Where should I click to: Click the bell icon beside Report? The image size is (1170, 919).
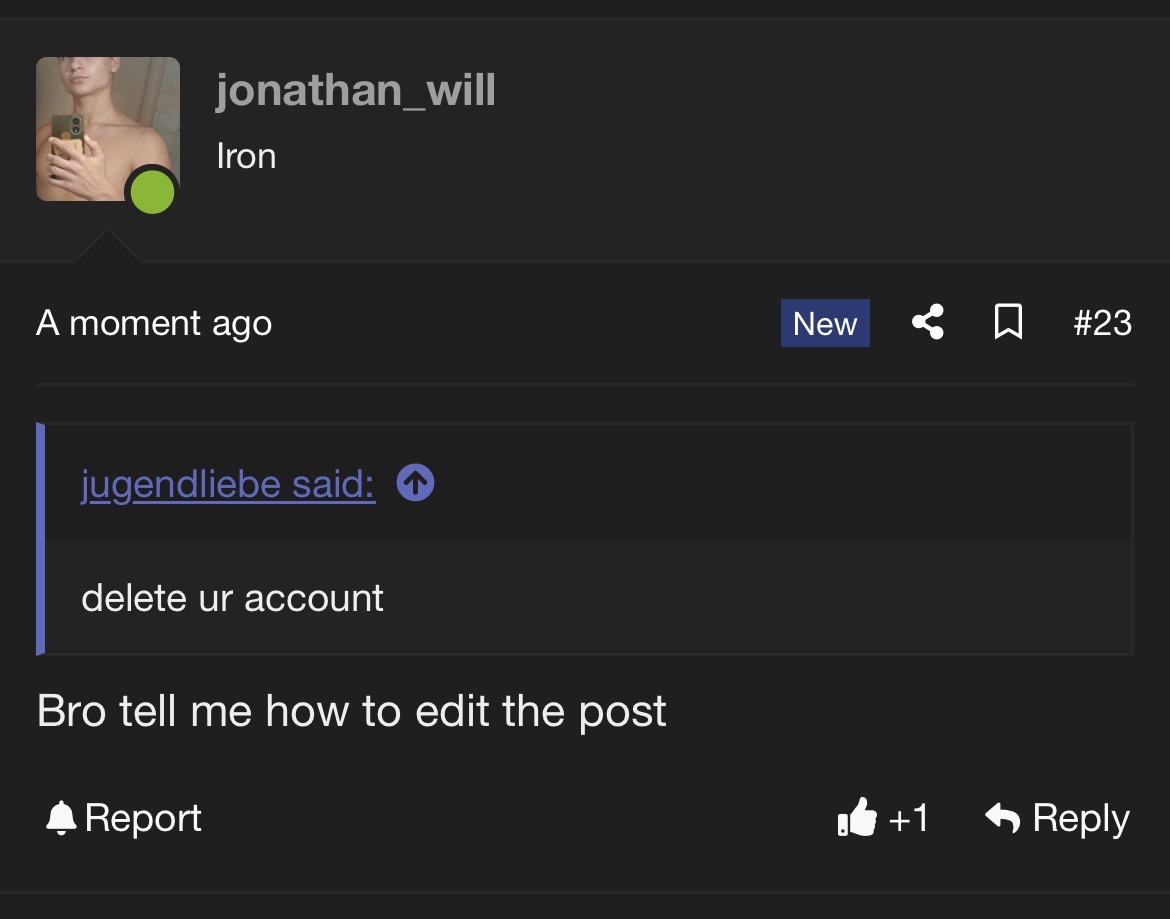[x=61, y=818]
